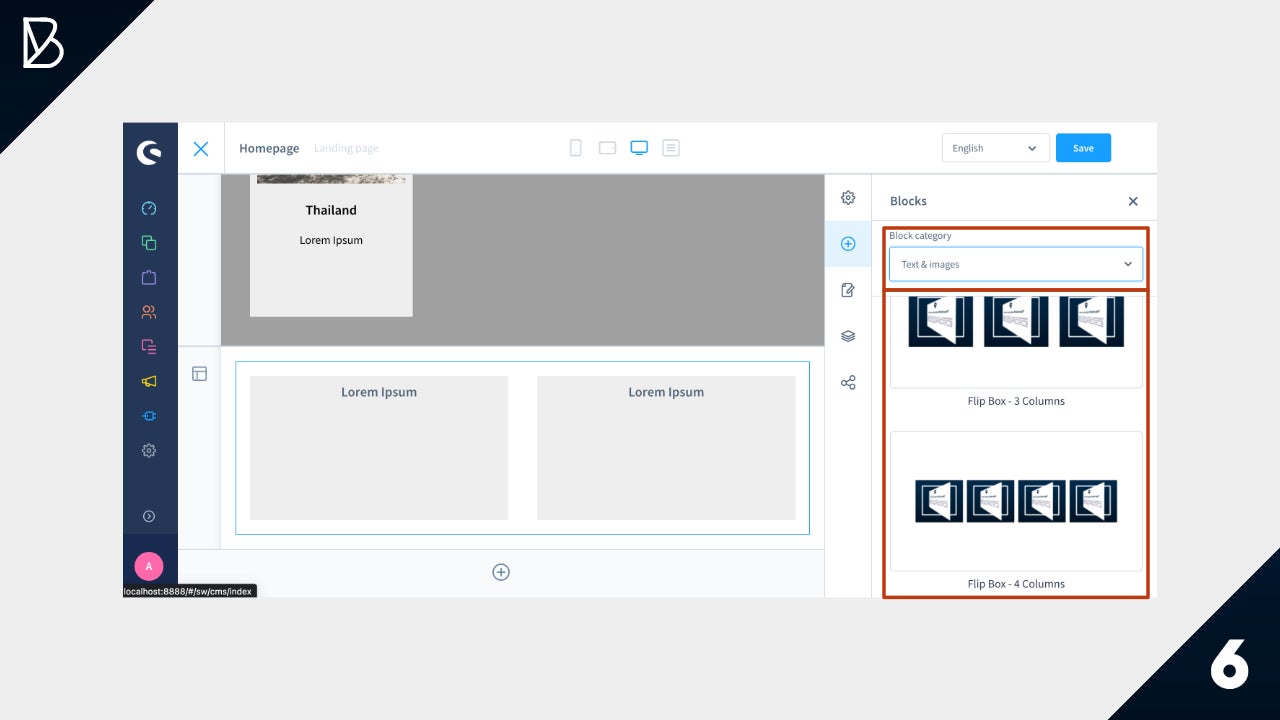The image size is (1280, 720).
Task: Click the Shopware logo in sidebar
Action: (149, 152)
